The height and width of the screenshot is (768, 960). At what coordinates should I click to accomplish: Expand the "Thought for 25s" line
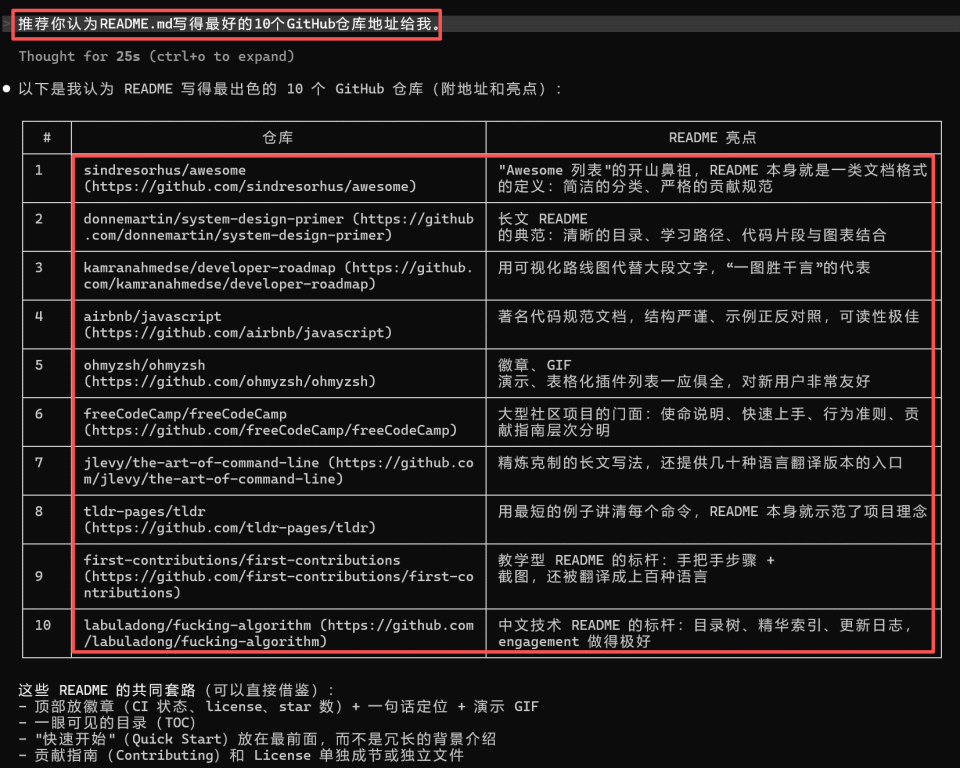tap(156, 56)
